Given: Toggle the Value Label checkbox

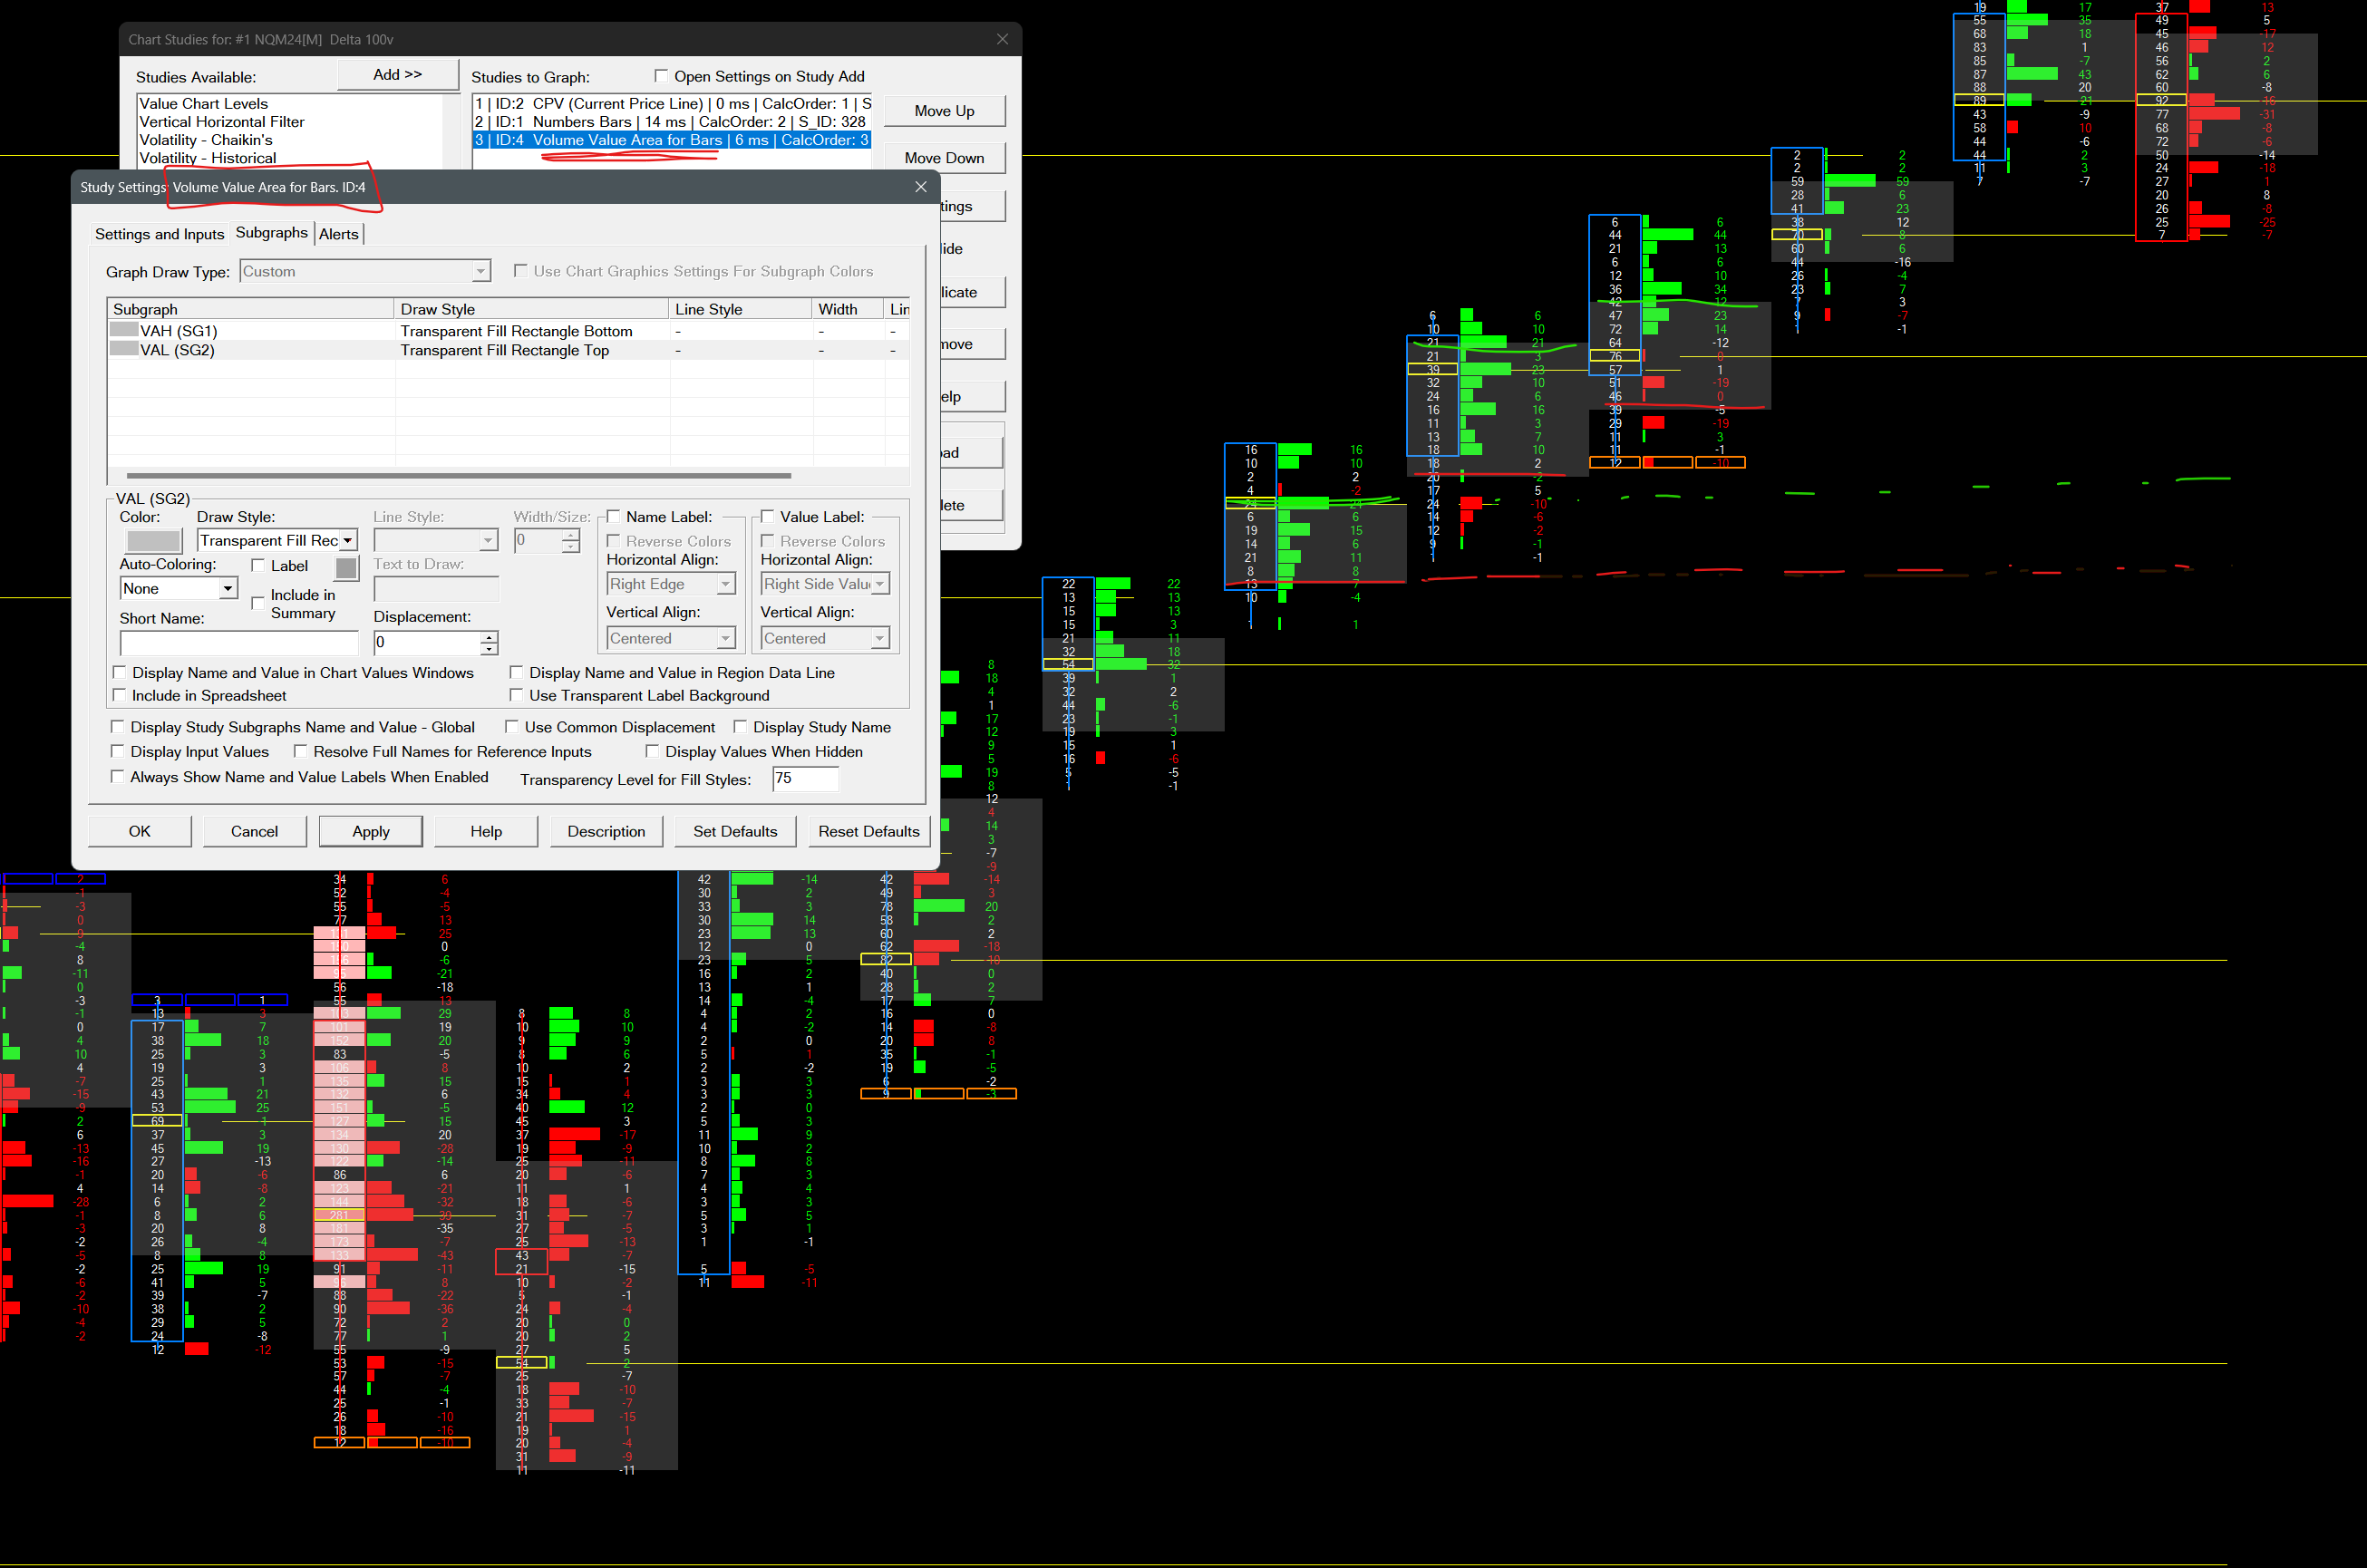Looking at the screenshot, I should [767, 517].
